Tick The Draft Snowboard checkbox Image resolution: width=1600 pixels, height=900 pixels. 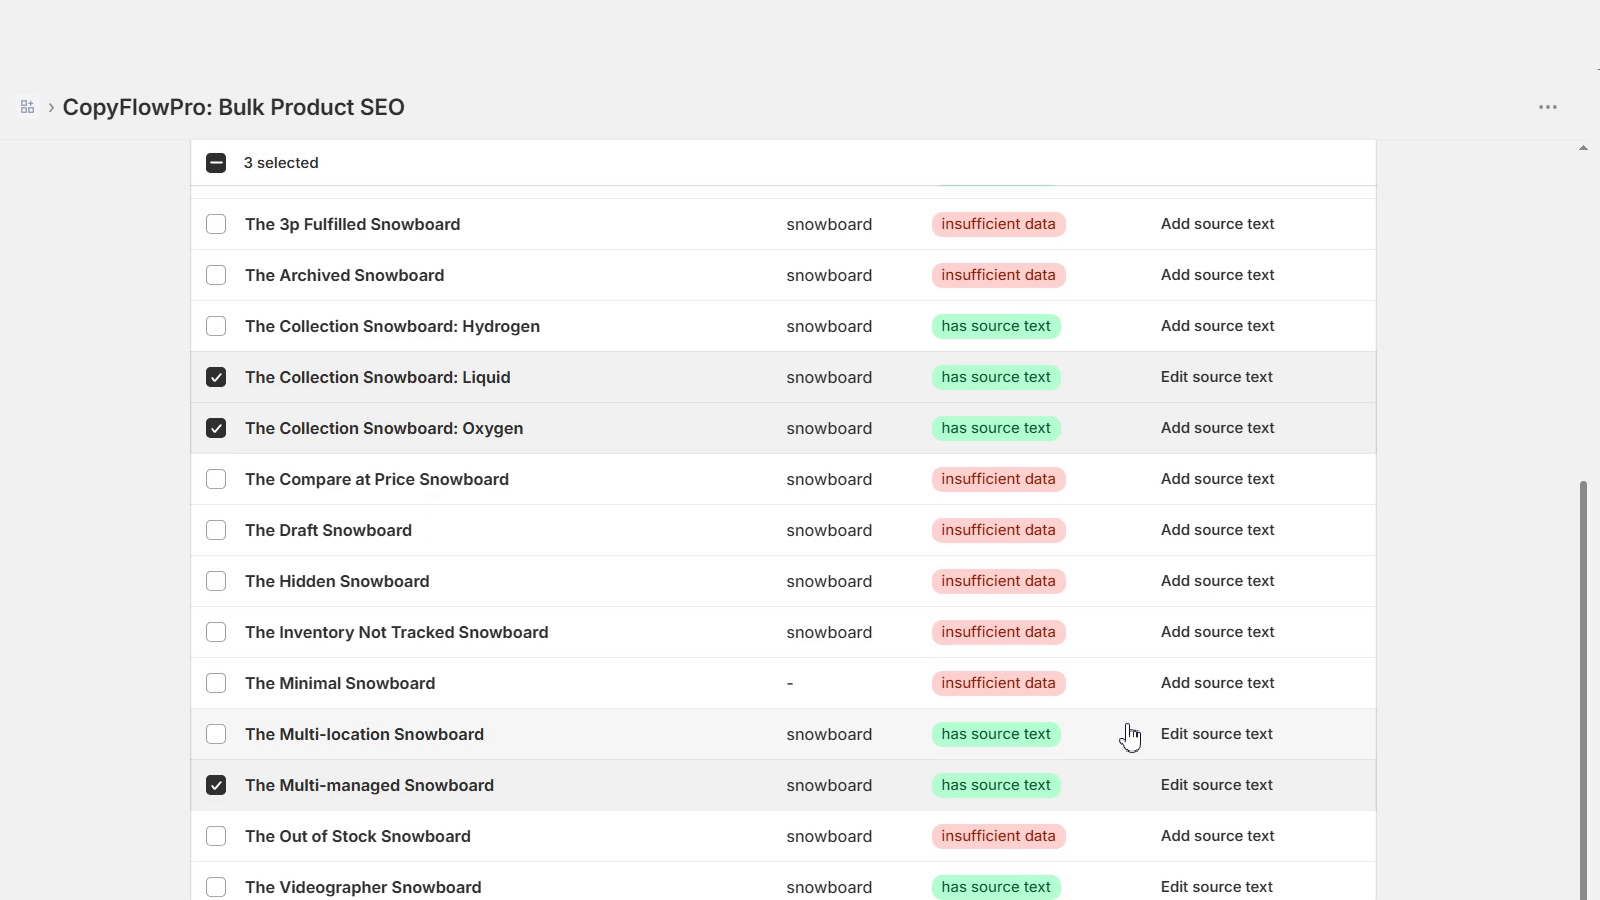click(x=216, y=530)
